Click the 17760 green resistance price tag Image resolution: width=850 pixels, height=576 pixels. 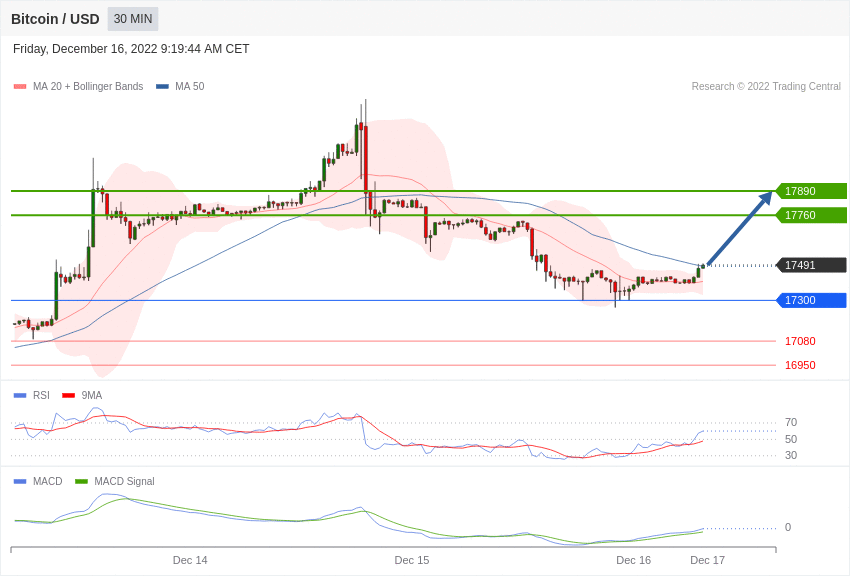point(810,215)
